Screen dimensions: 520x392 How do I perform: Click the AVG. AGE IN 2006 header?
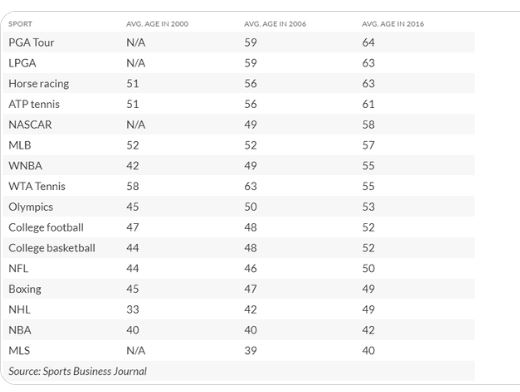(x=275, y=24)
